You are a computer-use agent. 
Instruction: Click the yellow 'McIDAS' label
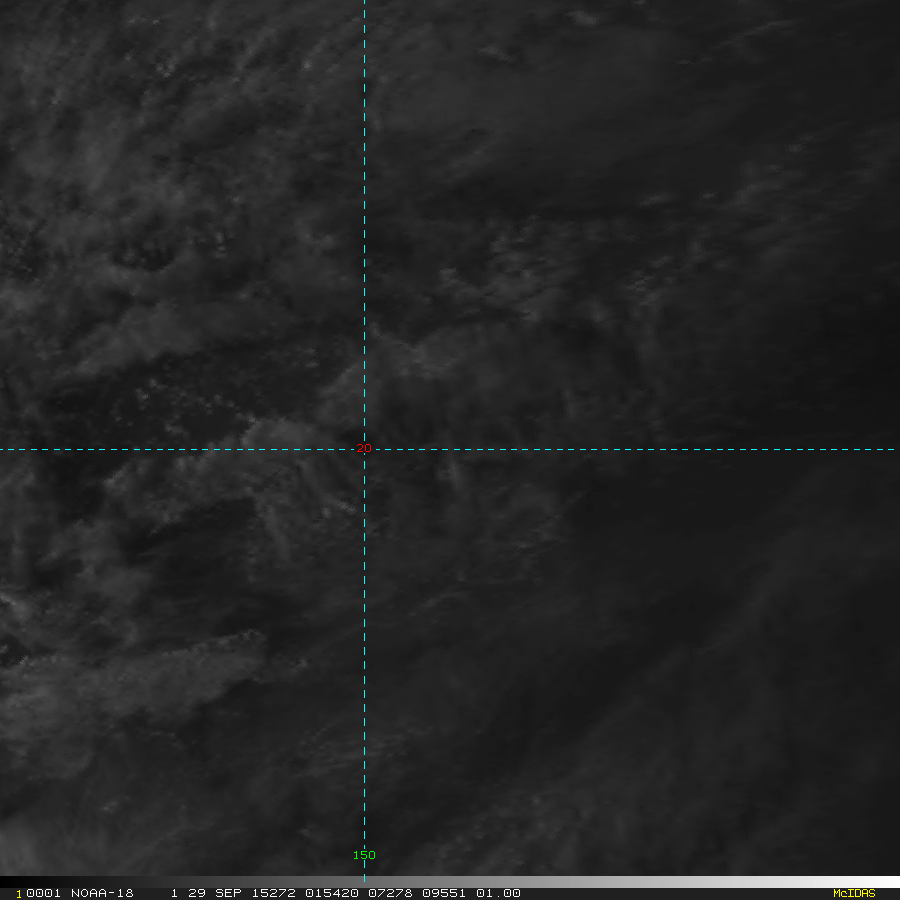854,893
